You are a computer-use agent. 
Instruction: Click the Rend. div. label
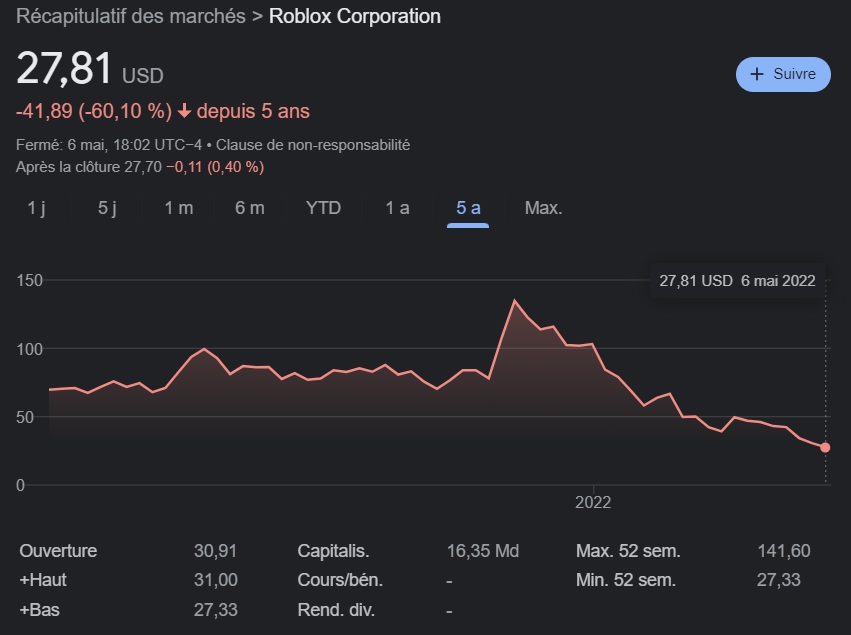click(336, 610)
